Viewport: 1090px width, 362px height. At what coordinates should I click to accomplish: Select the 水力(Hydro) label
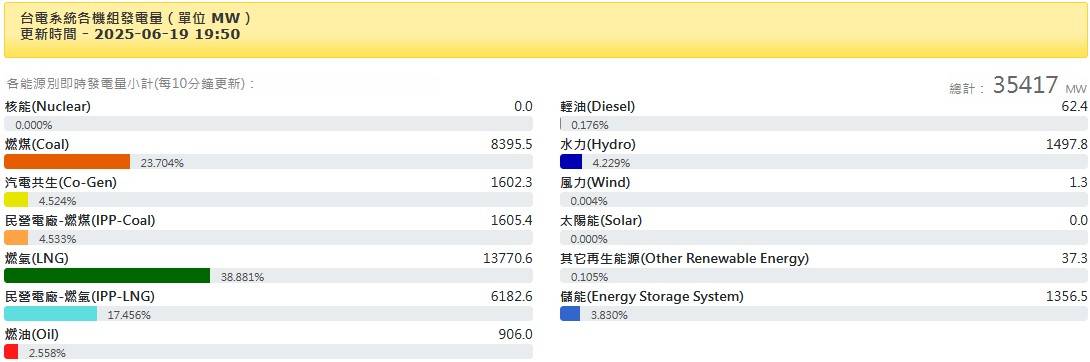pyautogui.click(x=598, y=145)
